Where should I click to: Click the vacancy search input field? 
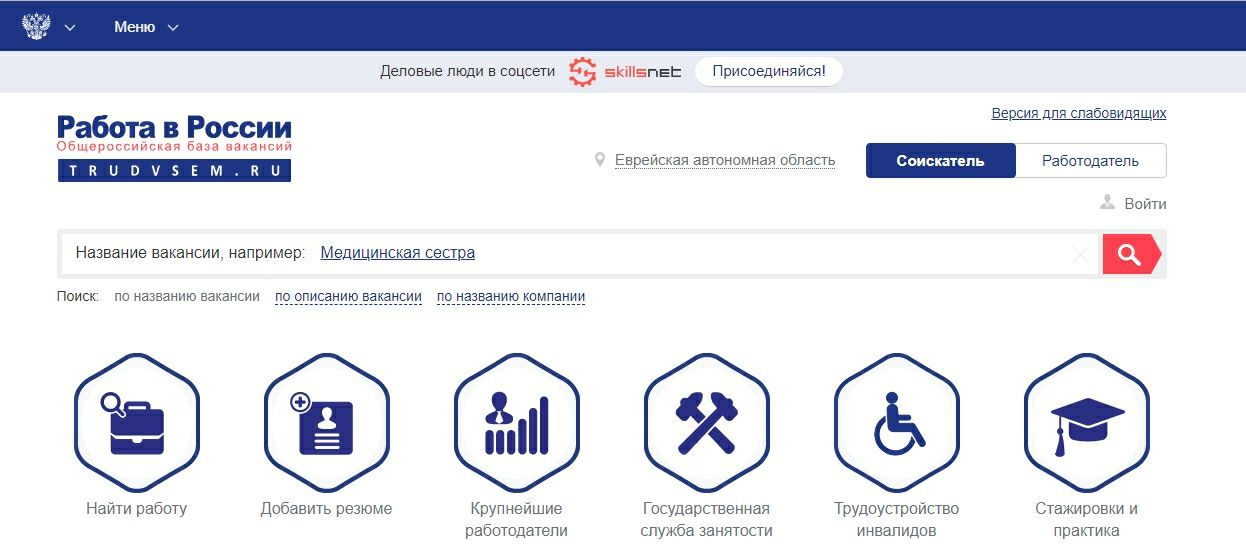[581, 254]
